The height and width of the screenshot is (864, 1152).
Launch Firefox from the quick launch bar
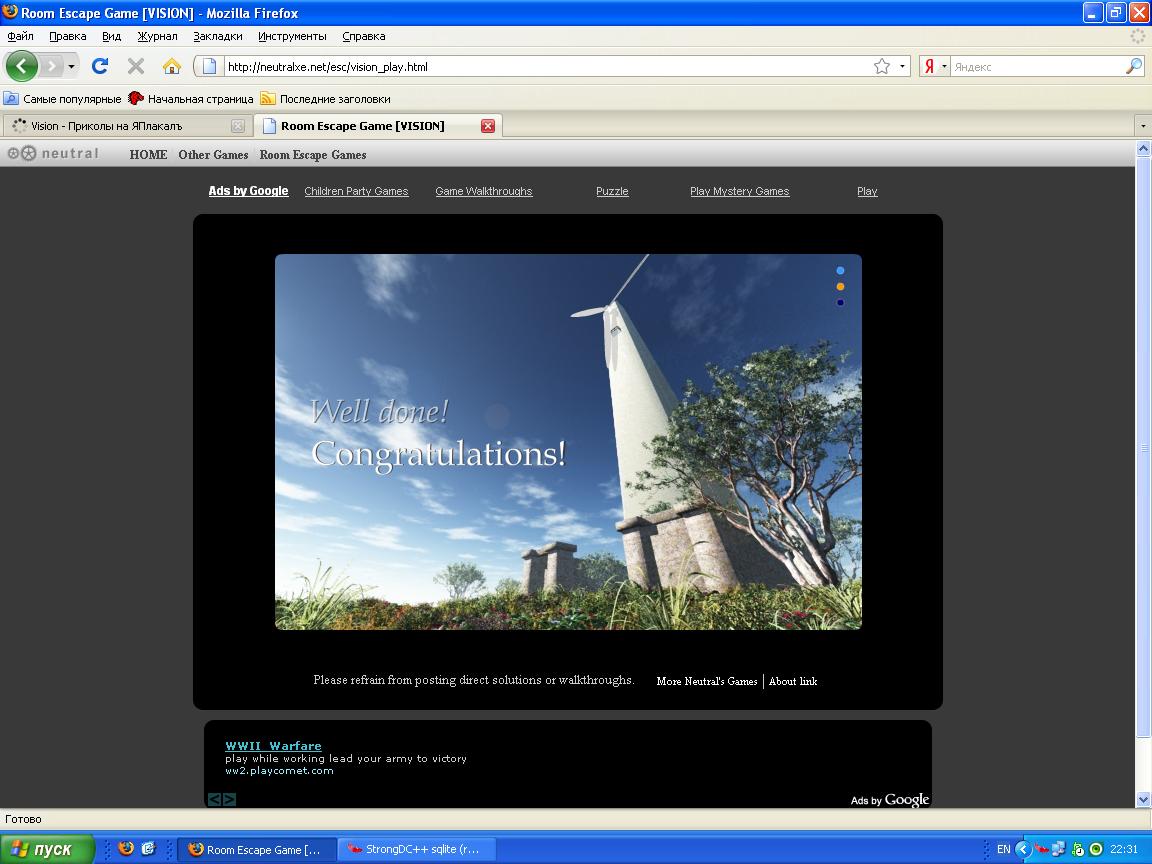(x=126, y=849)
